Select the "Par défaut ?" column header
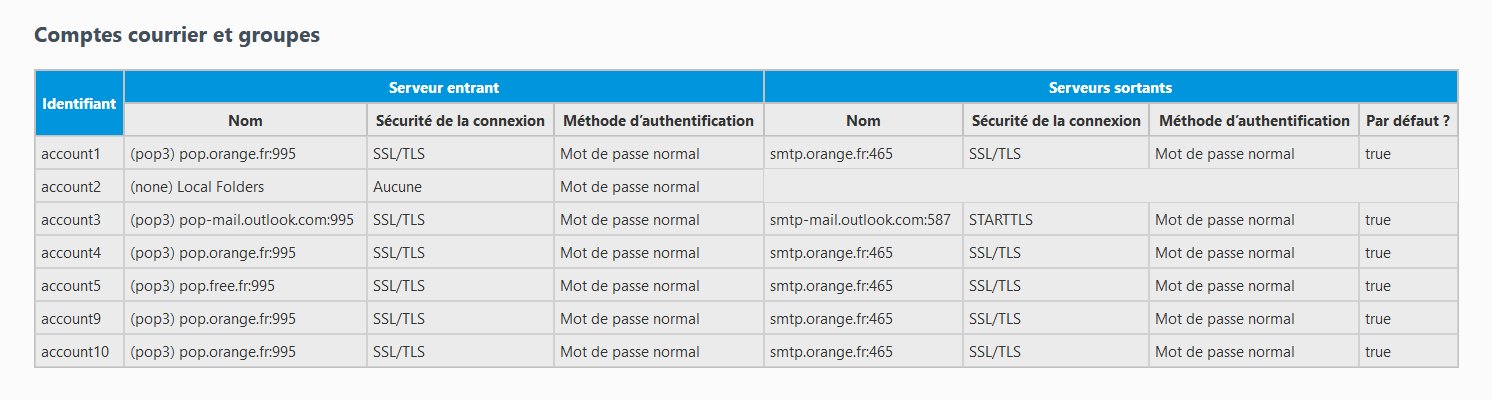The image size is (1492, 400). (x=1407, y=120)
